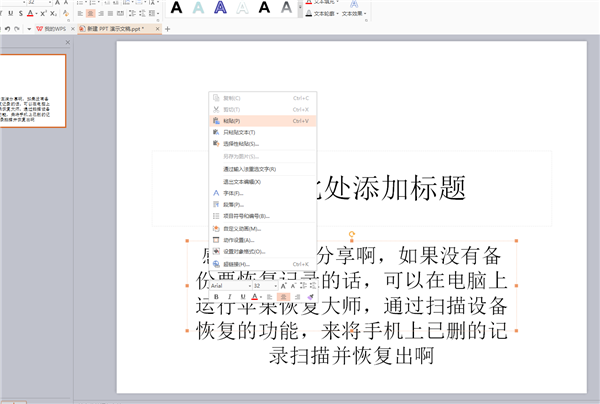
Task: Click Bold in the floating mini toolbar
Action: point(216,297)
